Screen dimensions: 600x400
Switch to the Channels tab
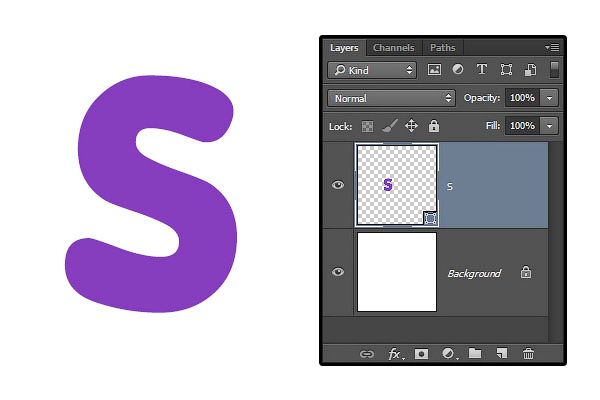(394, 48)
